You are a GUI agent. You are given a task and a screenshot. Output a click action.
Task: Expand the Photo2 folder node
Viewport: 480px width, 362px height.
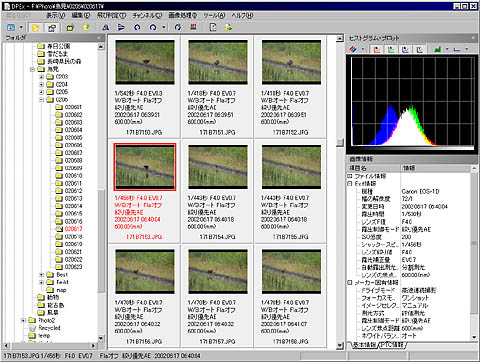pos(23,320)
